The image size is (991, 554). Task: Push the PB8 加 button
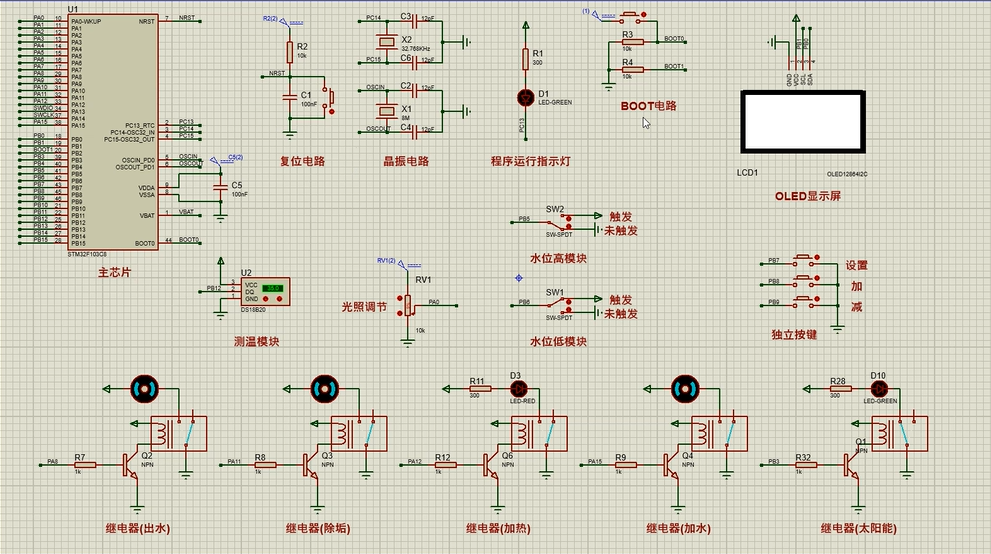805,280
